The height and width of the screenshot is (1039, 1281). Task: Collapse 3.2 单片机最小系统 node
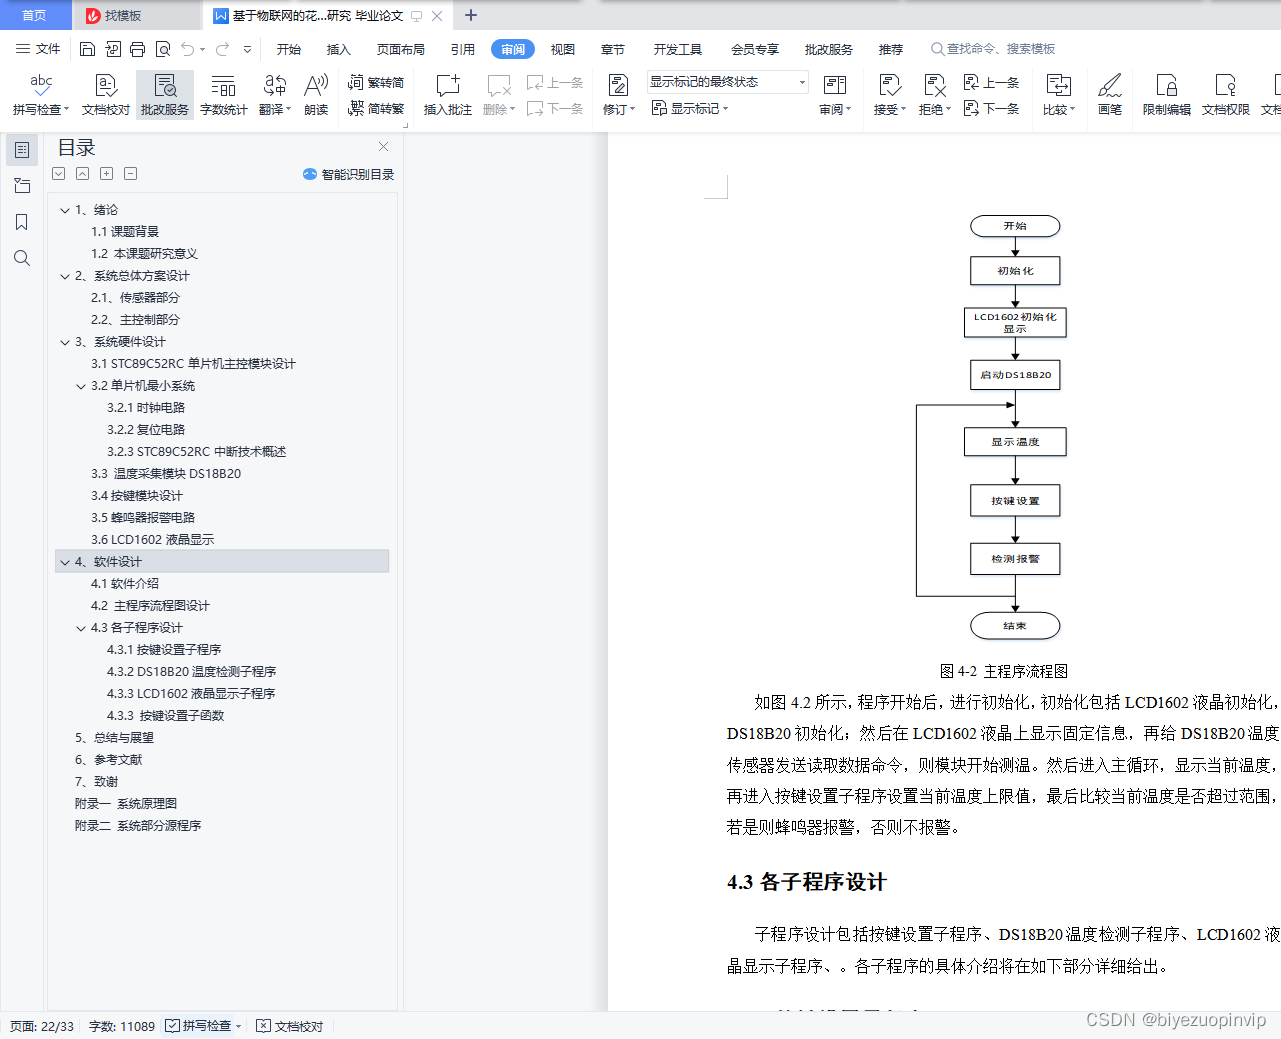[x=81, y=386]
